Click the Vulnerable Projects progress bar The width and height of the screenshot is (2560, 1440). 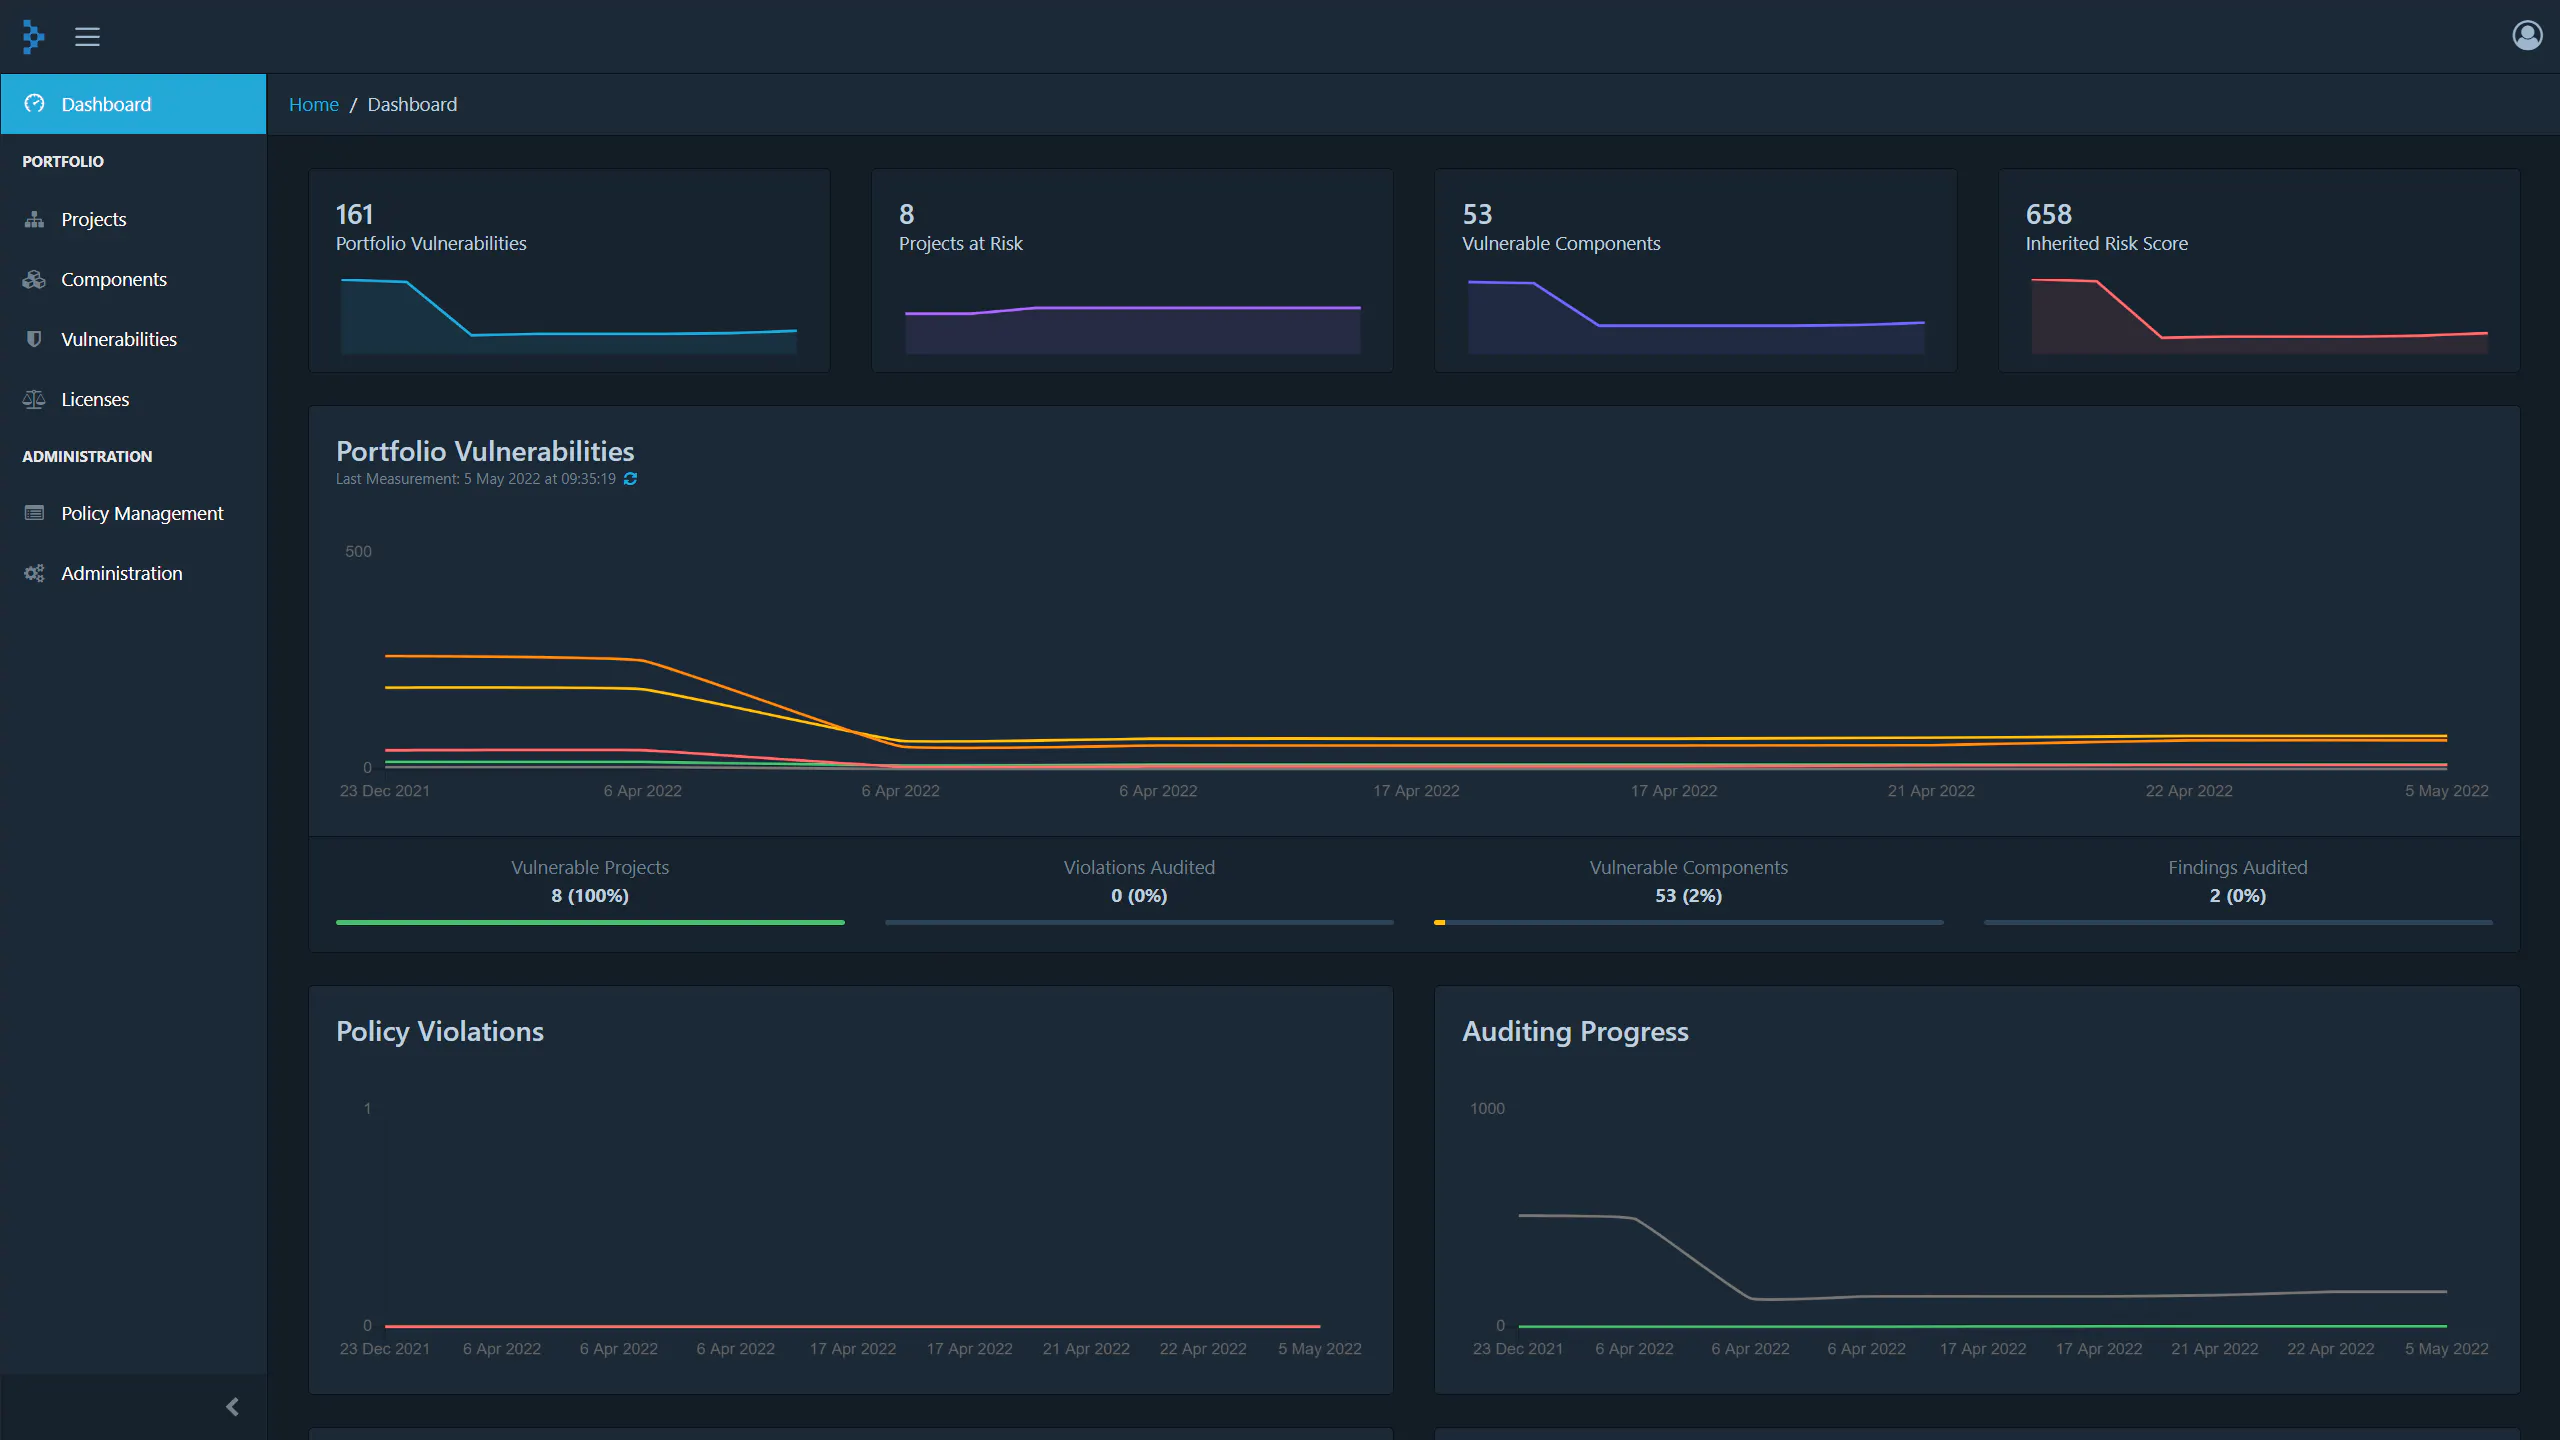click(590, 922)
